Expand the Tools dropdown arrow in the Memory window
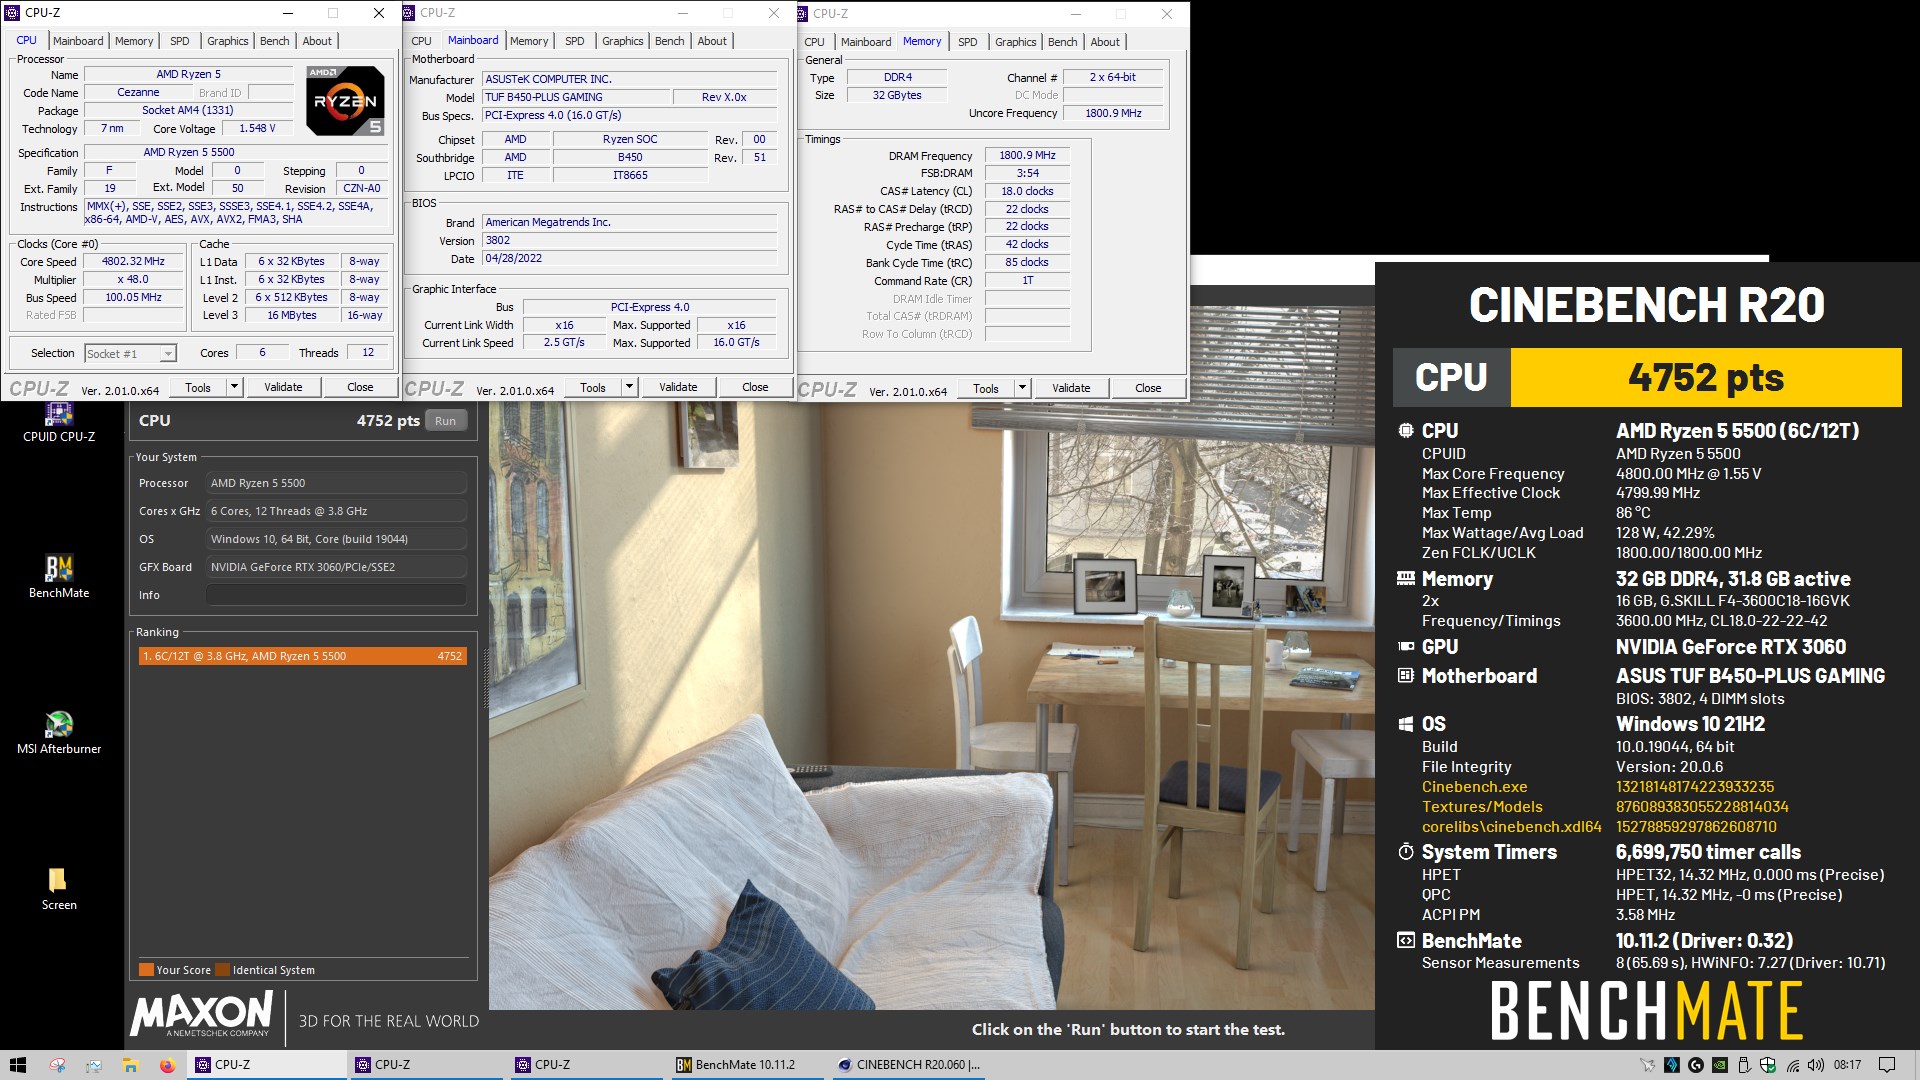This screenshot has width=1920, height=1080. pyautogui.click(x=1022, y=388)
